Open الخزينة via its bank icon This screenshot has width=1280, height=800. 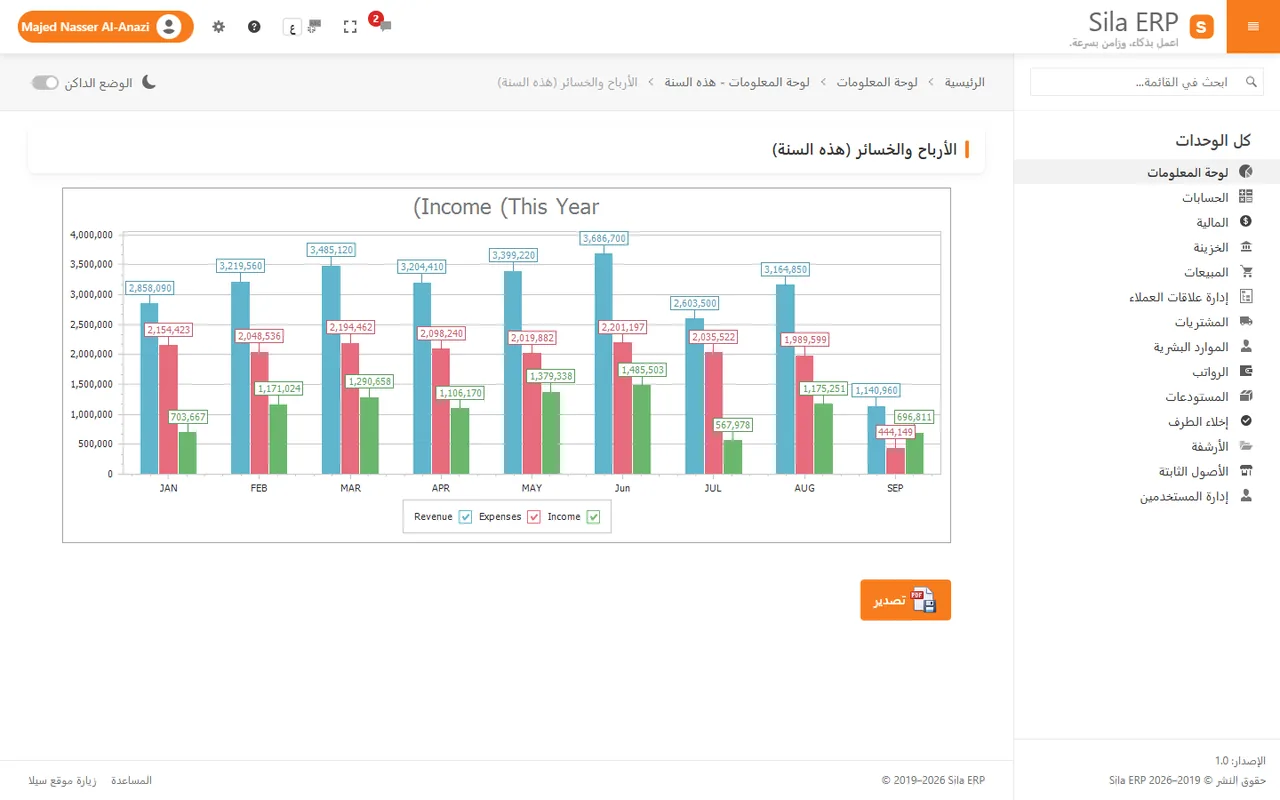click(x=1246, y=247)
